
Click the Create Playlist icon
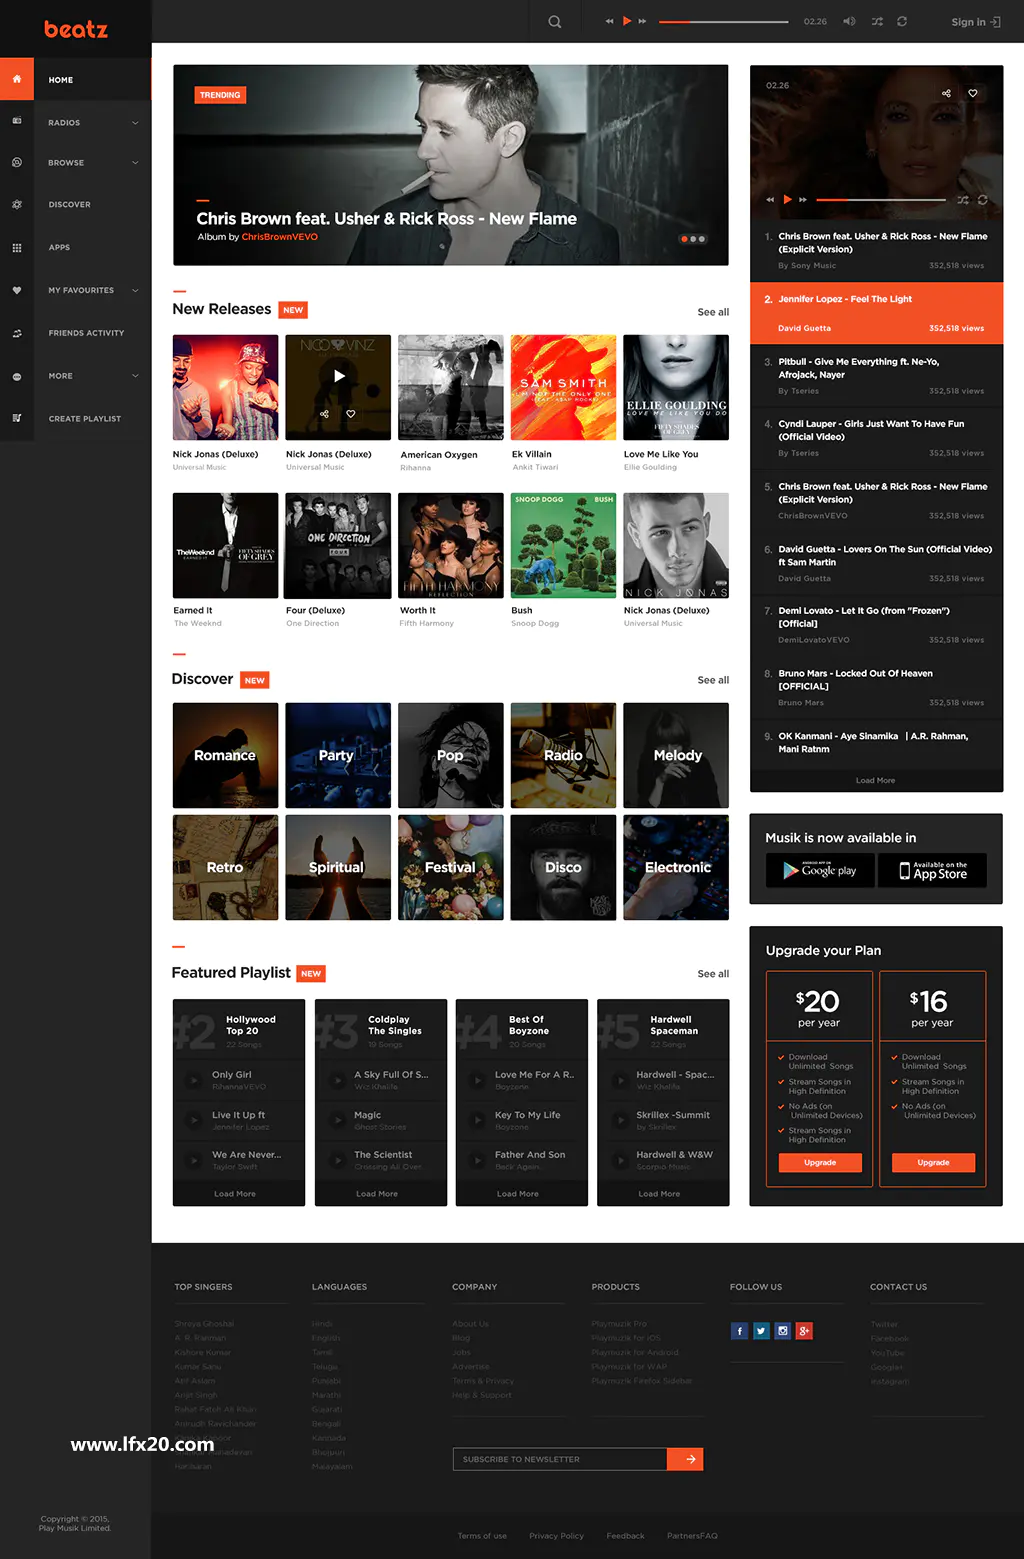tap(17, 418)
